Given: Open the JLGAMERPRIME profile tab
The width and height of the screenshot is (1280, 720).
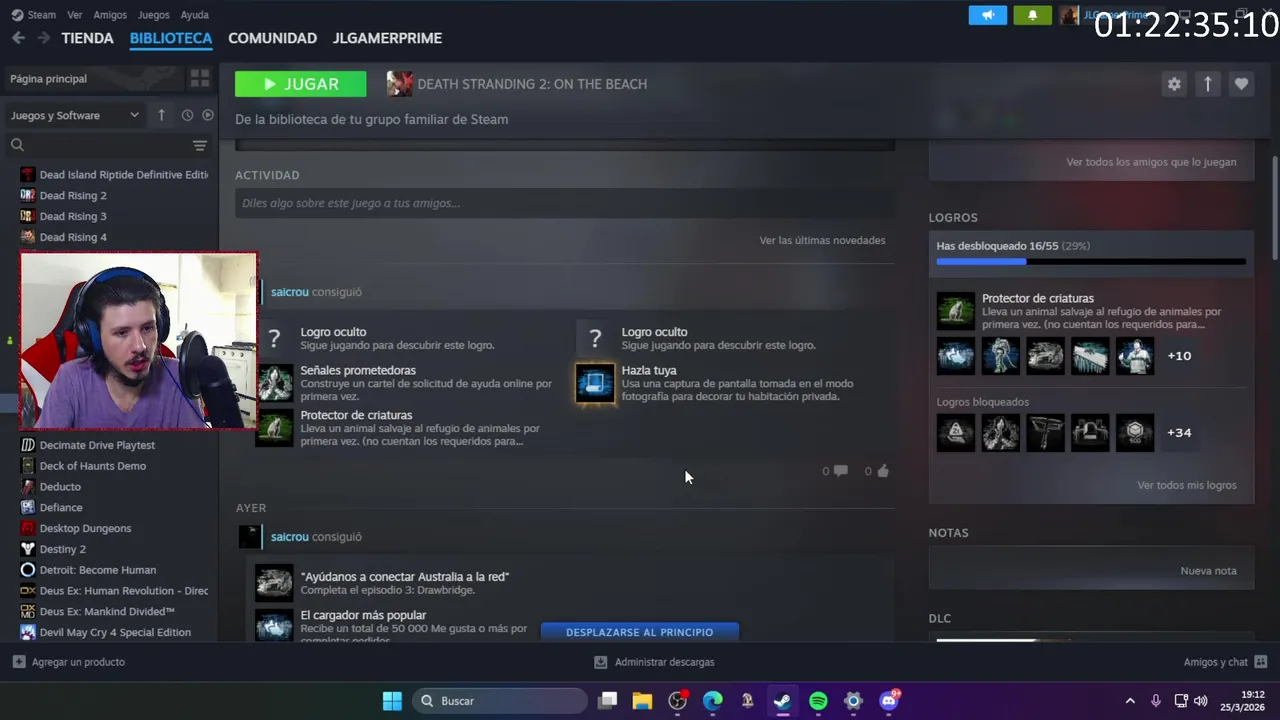Looking at the screenshot, I should tap(387, 38).
